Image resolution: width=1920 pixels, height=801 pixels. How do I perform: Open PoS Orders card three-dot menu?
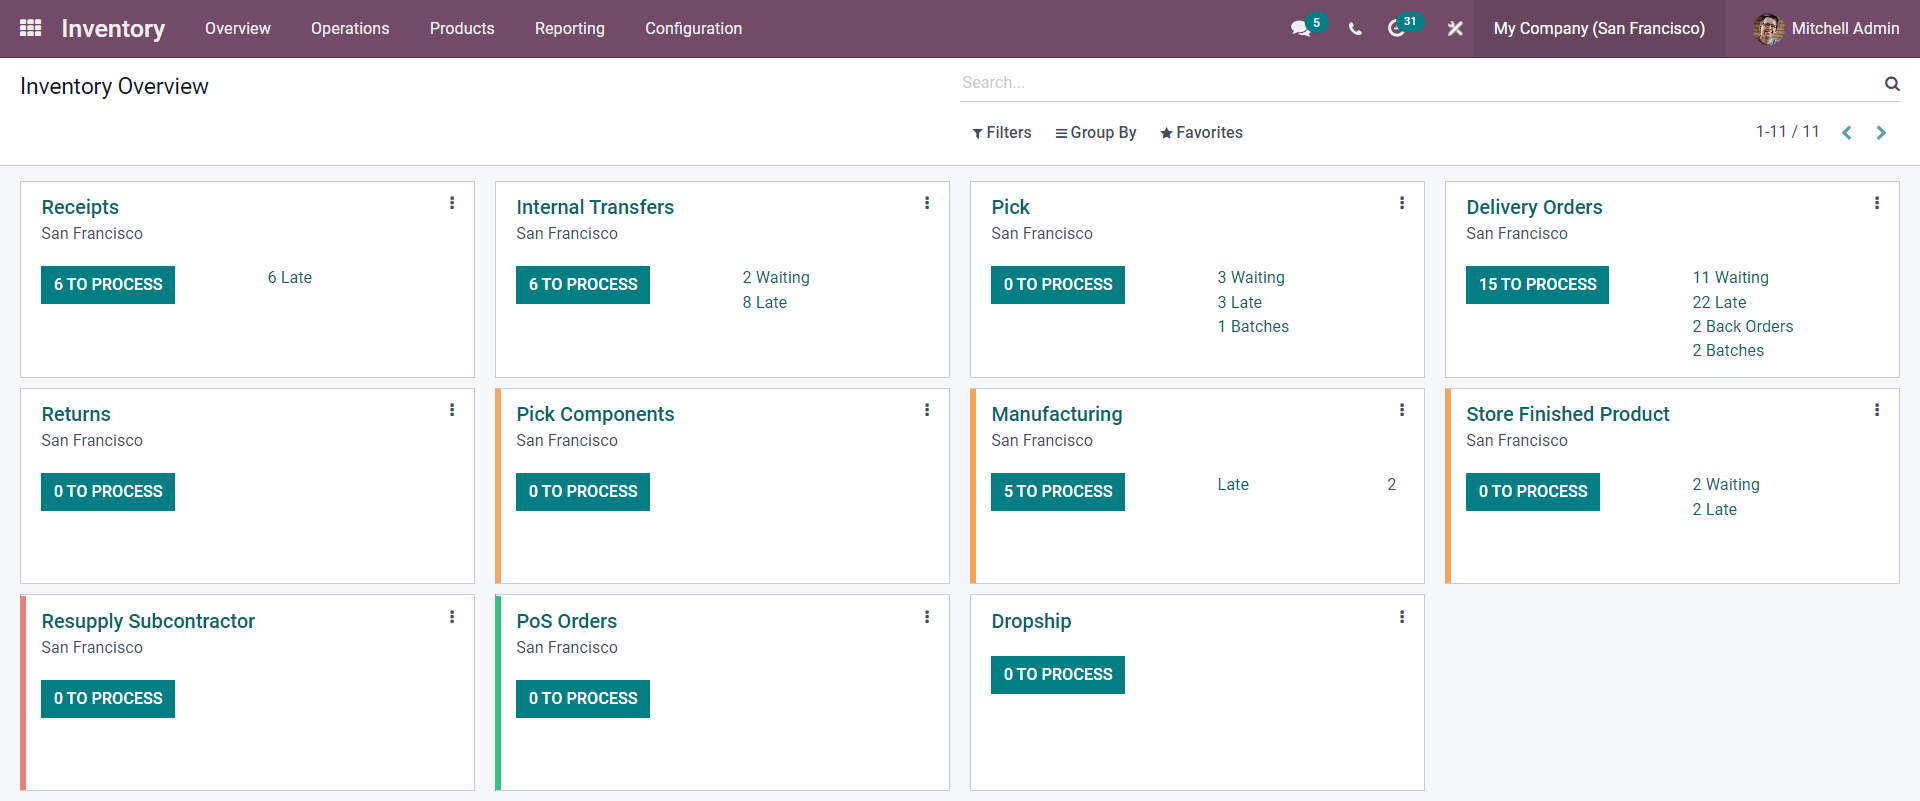pyautogui.click(x=927, y=617)
